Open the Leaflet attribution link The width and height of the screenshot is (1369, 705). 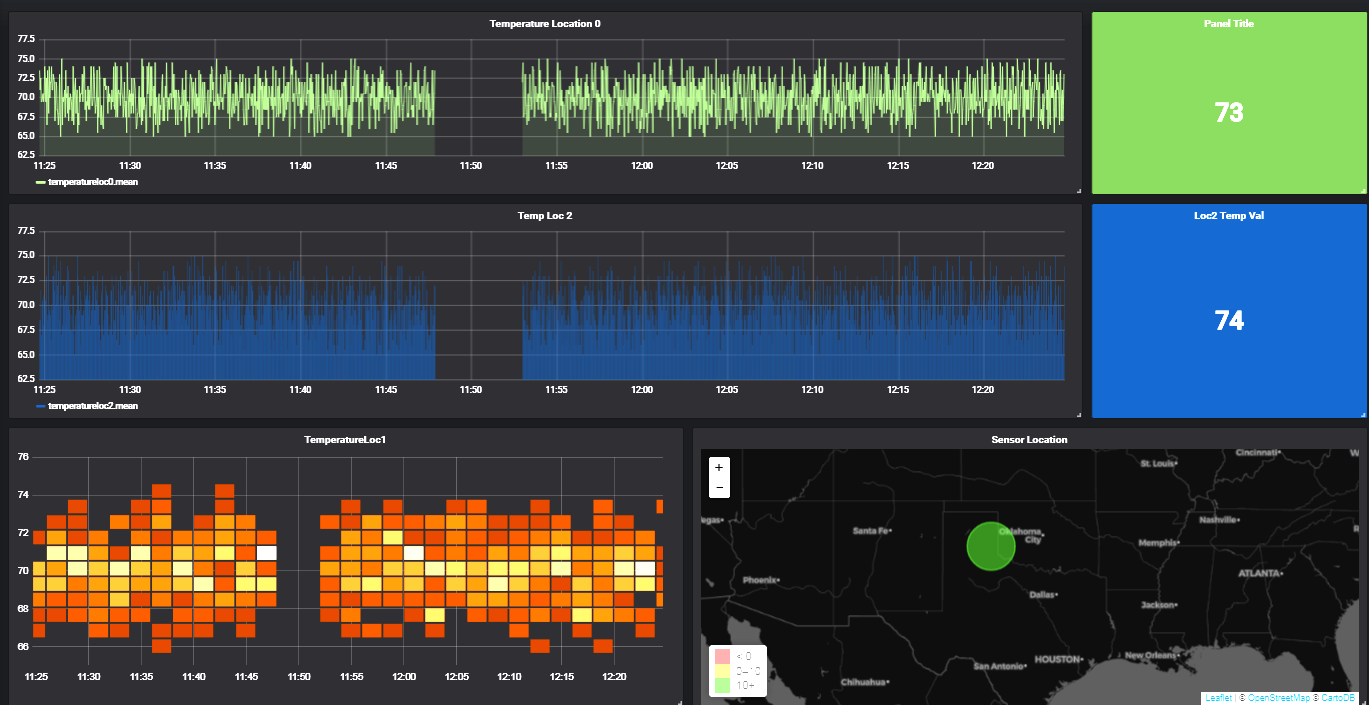1218,697
